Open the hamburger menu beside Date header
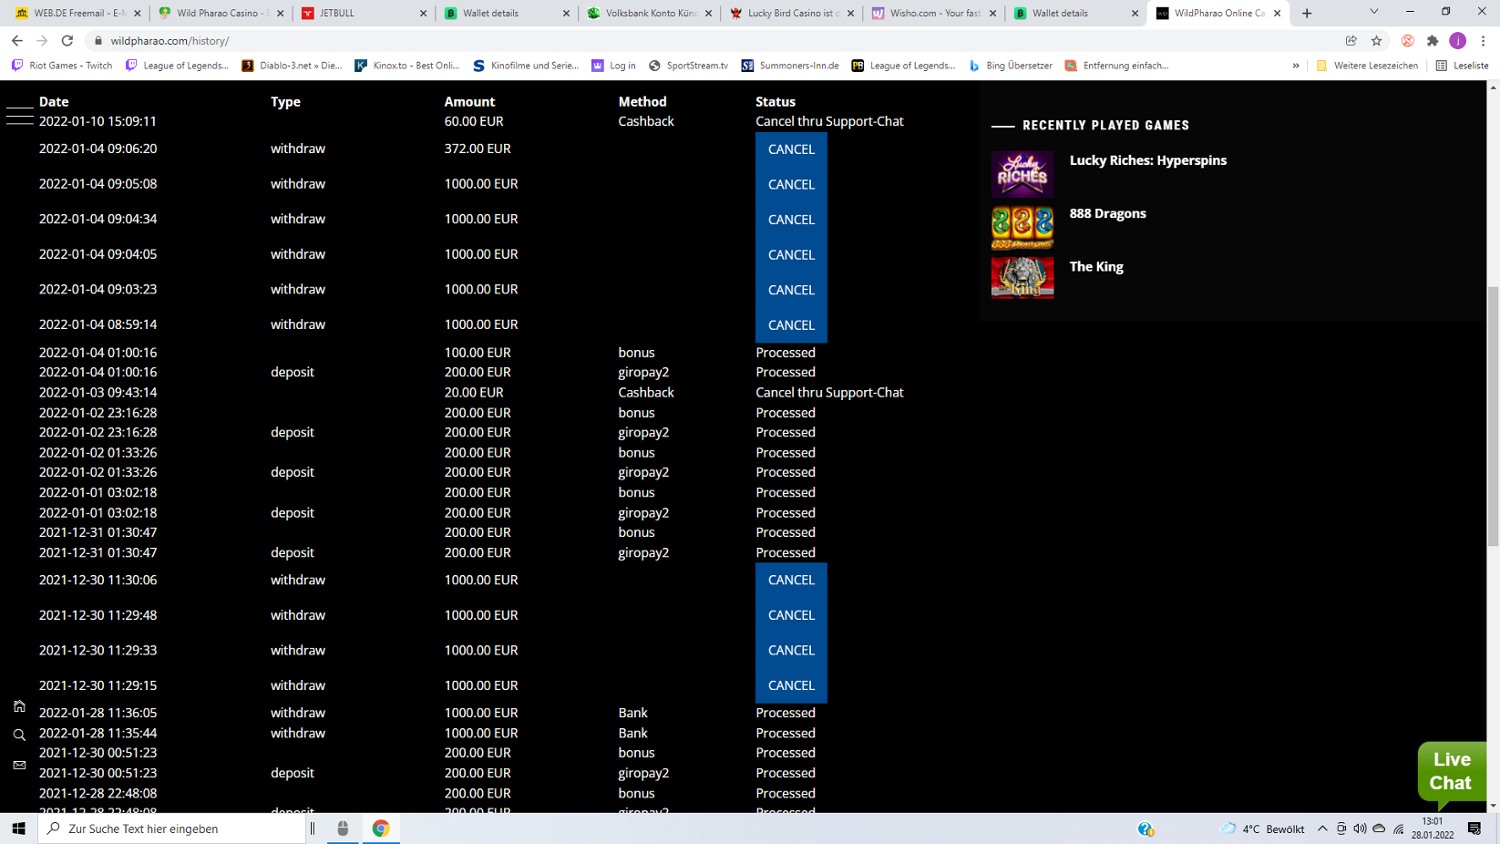 click(19, 115)
